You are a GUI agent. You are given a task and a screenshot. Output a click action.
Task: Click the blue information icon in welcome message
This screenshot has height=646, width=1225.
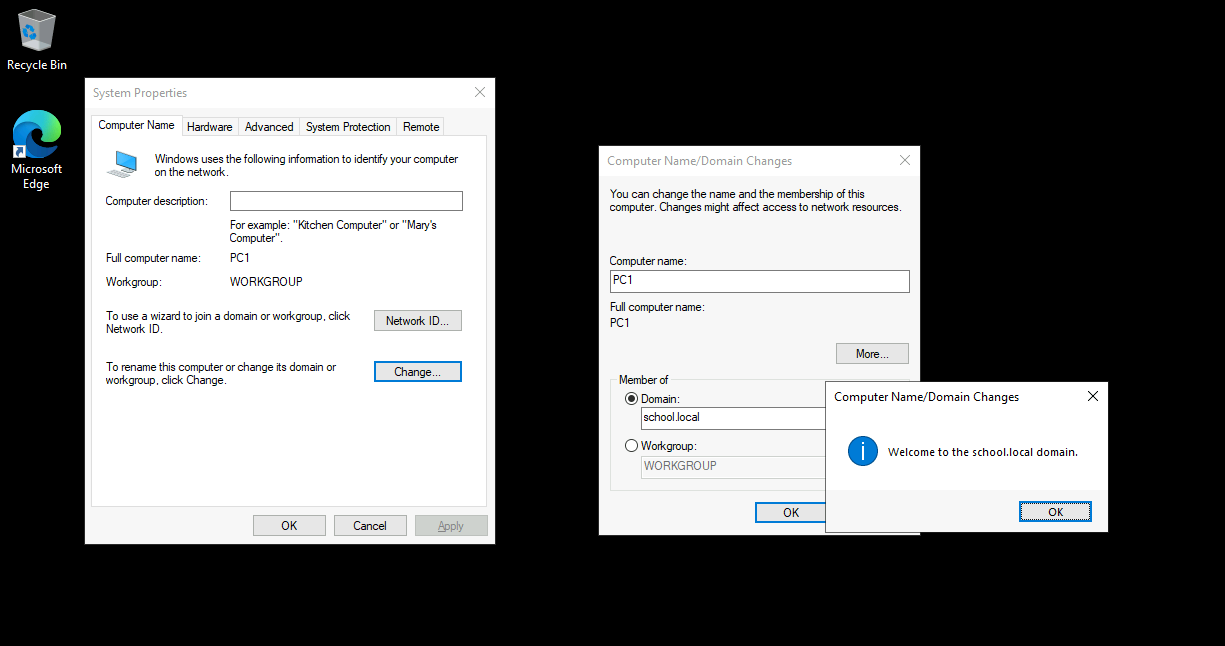point(862,451)
